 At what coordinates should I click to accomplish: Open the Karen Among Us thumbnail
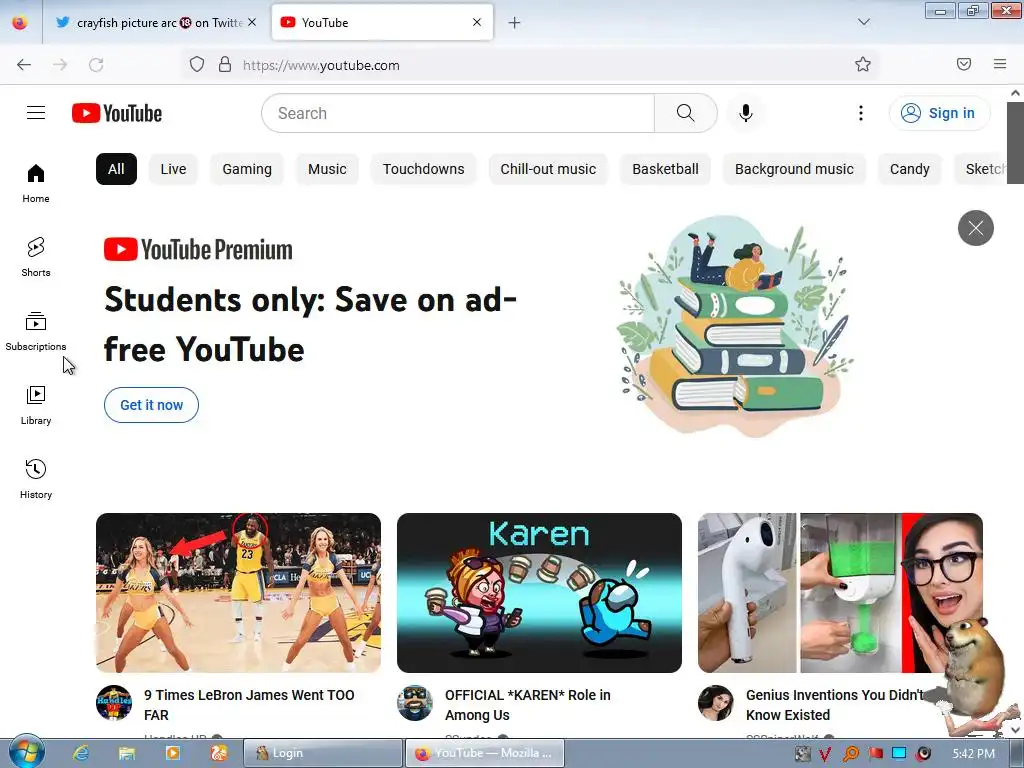coord(539,593)
